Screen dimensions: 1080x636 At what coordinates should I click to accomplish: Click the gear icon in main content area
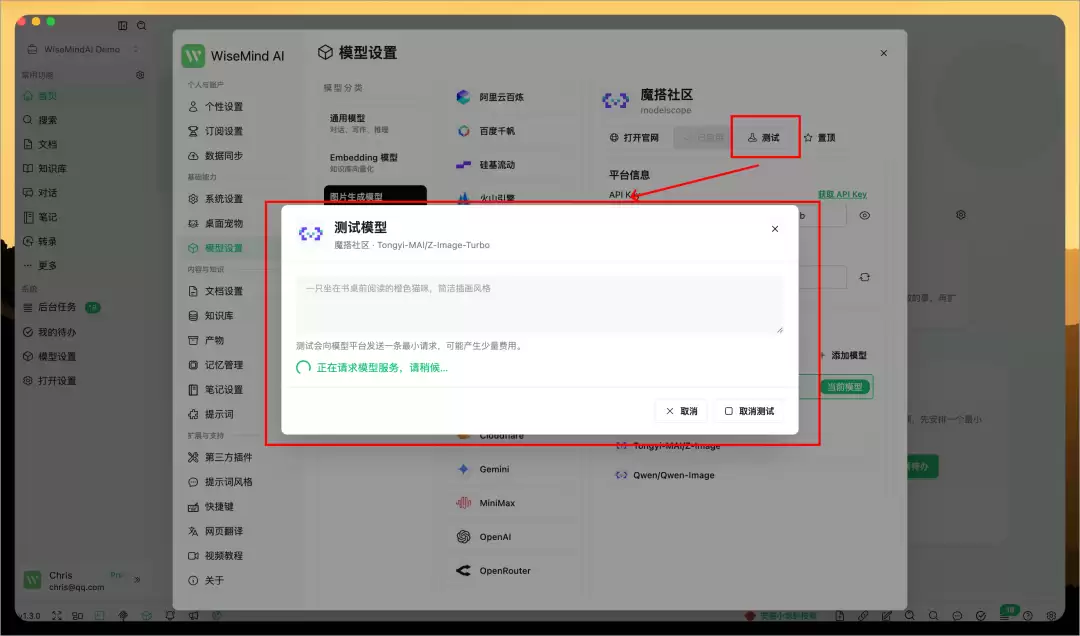click(961, 215)
